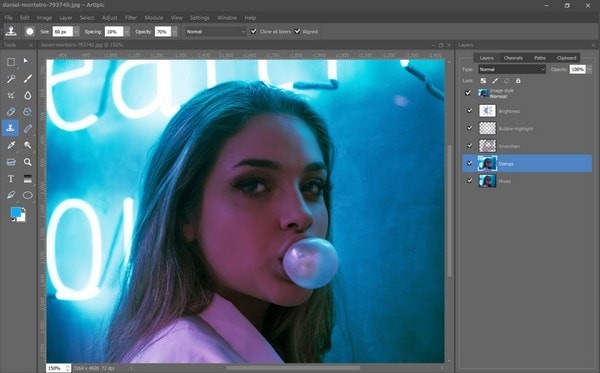Click the lock-all padlock icon

(x=518, y=81)
